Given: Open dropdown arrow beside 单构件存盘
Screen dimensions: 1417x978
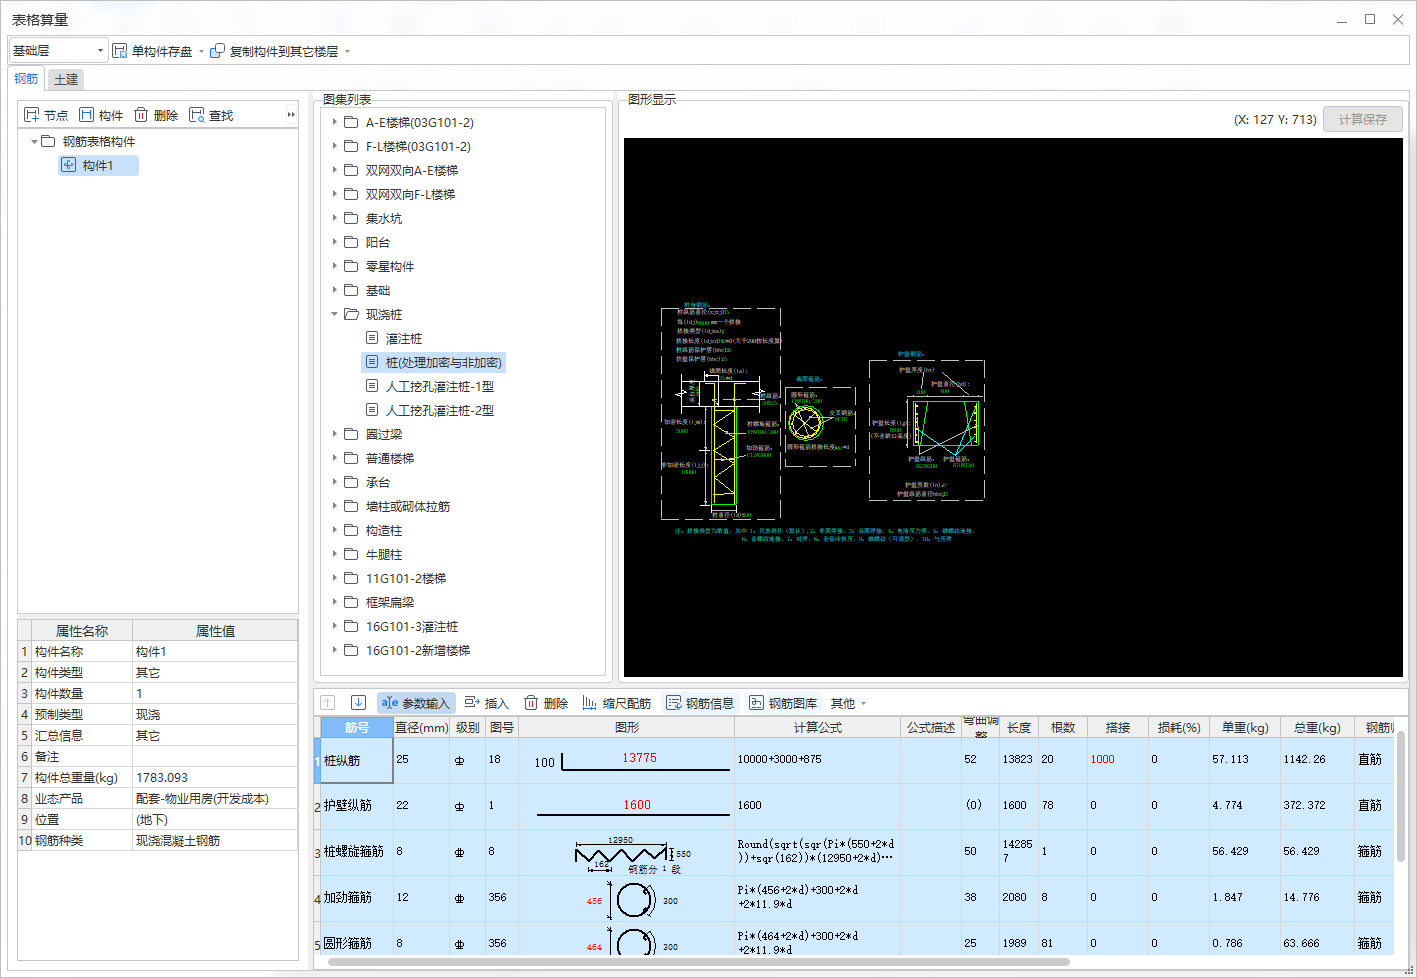Looking at the screenshot, I should point(201,51).
